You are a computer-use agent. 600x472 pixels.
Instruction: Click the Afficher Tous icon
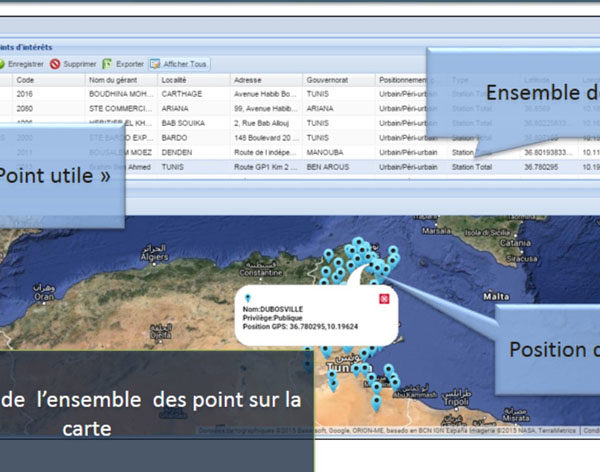[156, 63]
